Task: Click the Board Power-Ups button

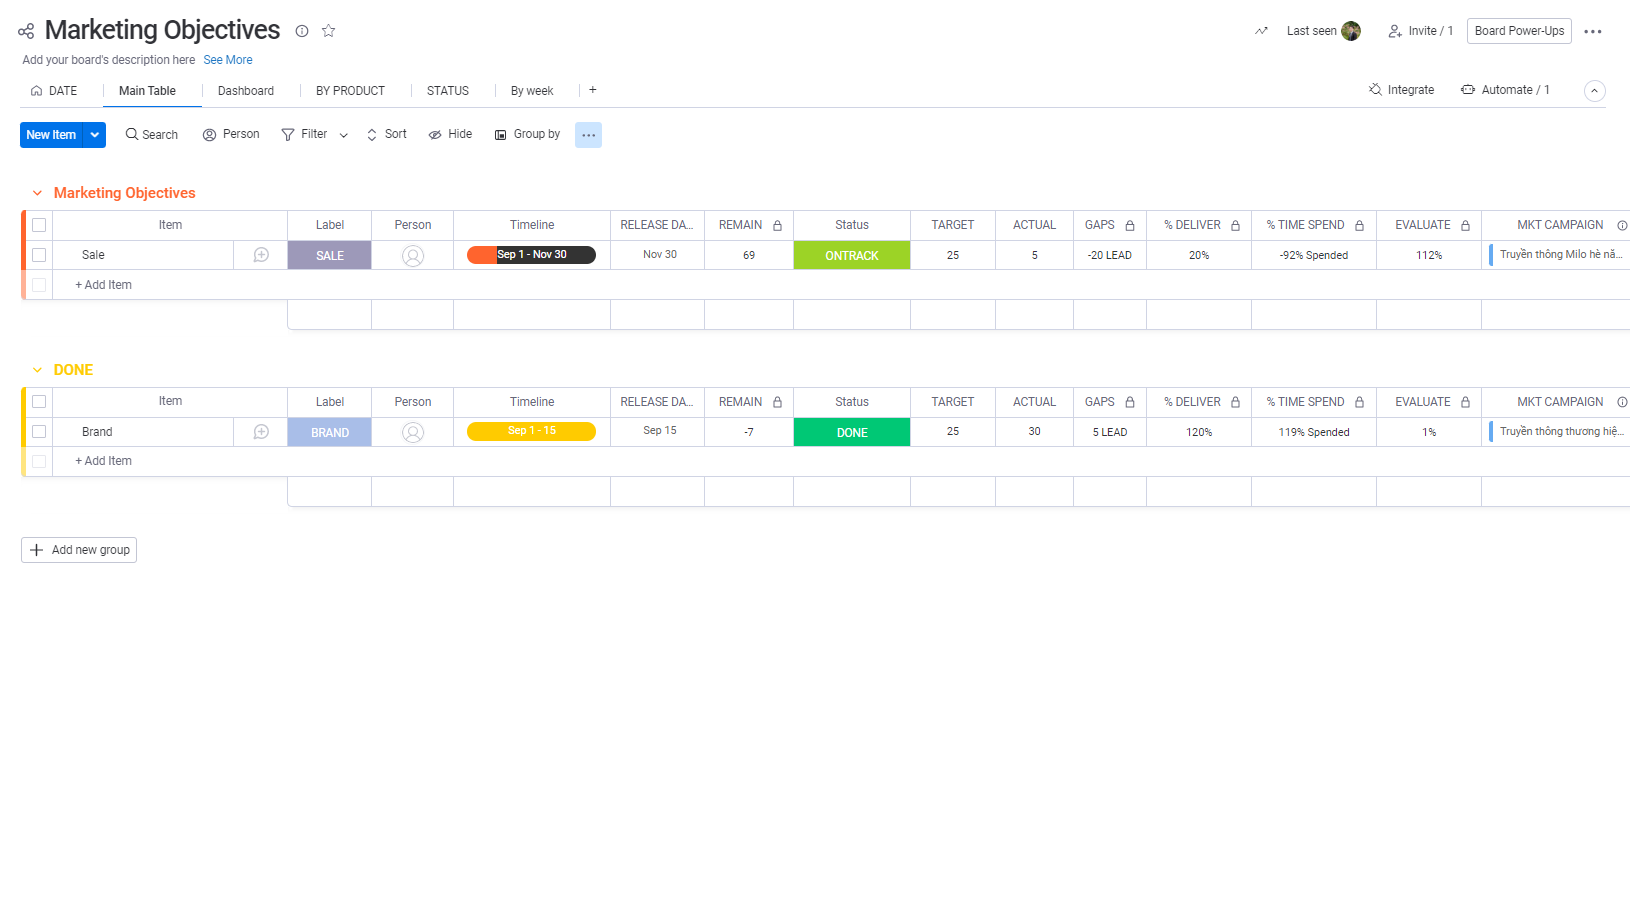Action: [1518, 30]
